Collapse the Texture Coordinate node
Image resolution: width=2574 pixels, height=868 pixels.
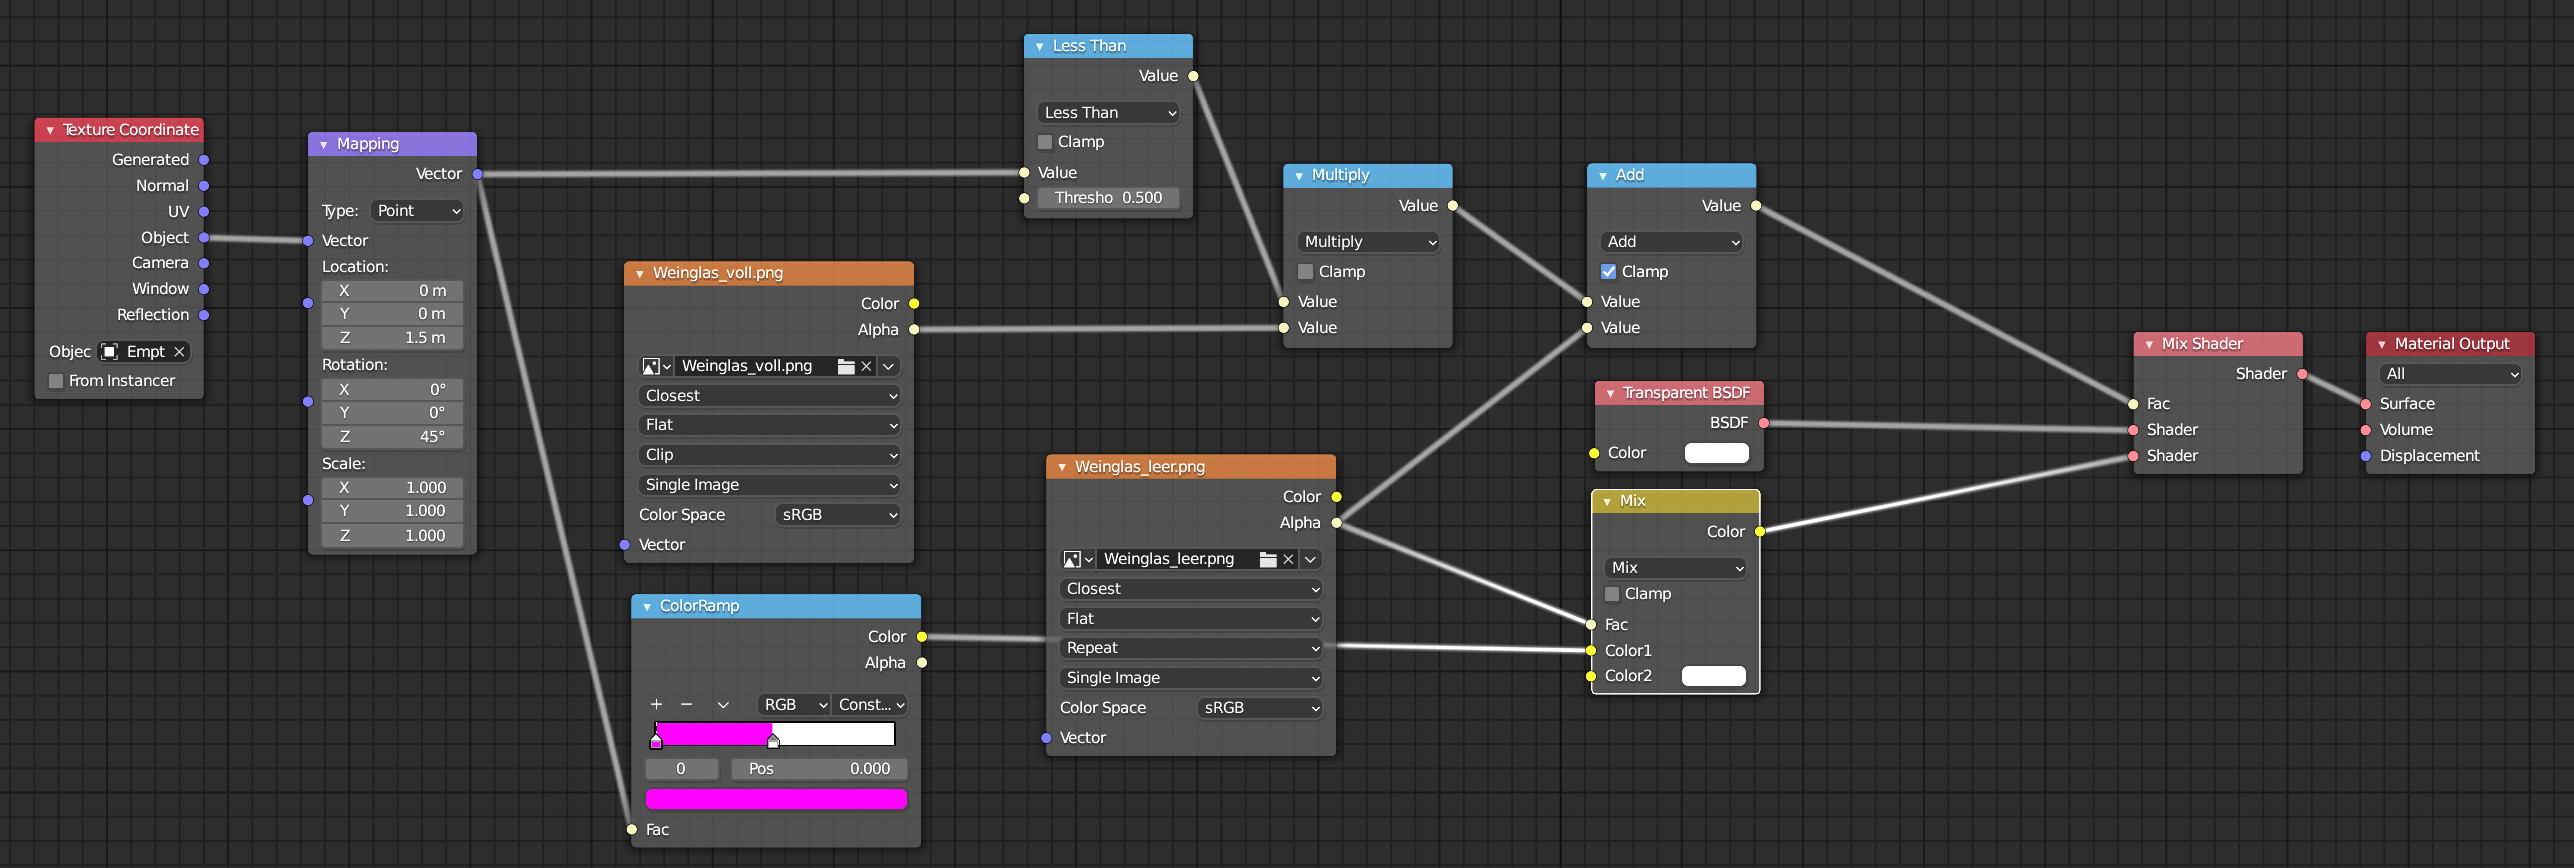coord(50,130)
